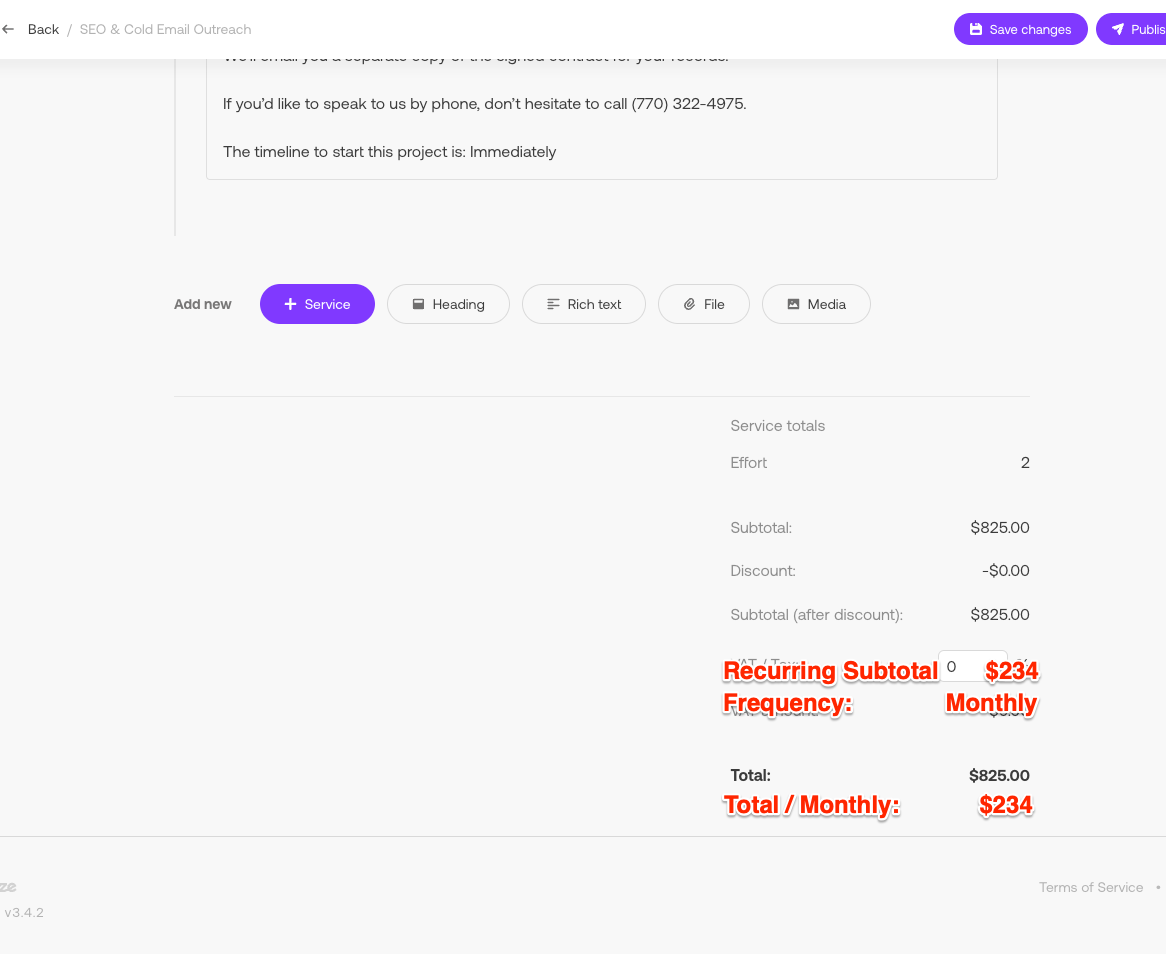Click the plus icon on Service button
Screen dimensions: 1166x954
coord(290,304)
